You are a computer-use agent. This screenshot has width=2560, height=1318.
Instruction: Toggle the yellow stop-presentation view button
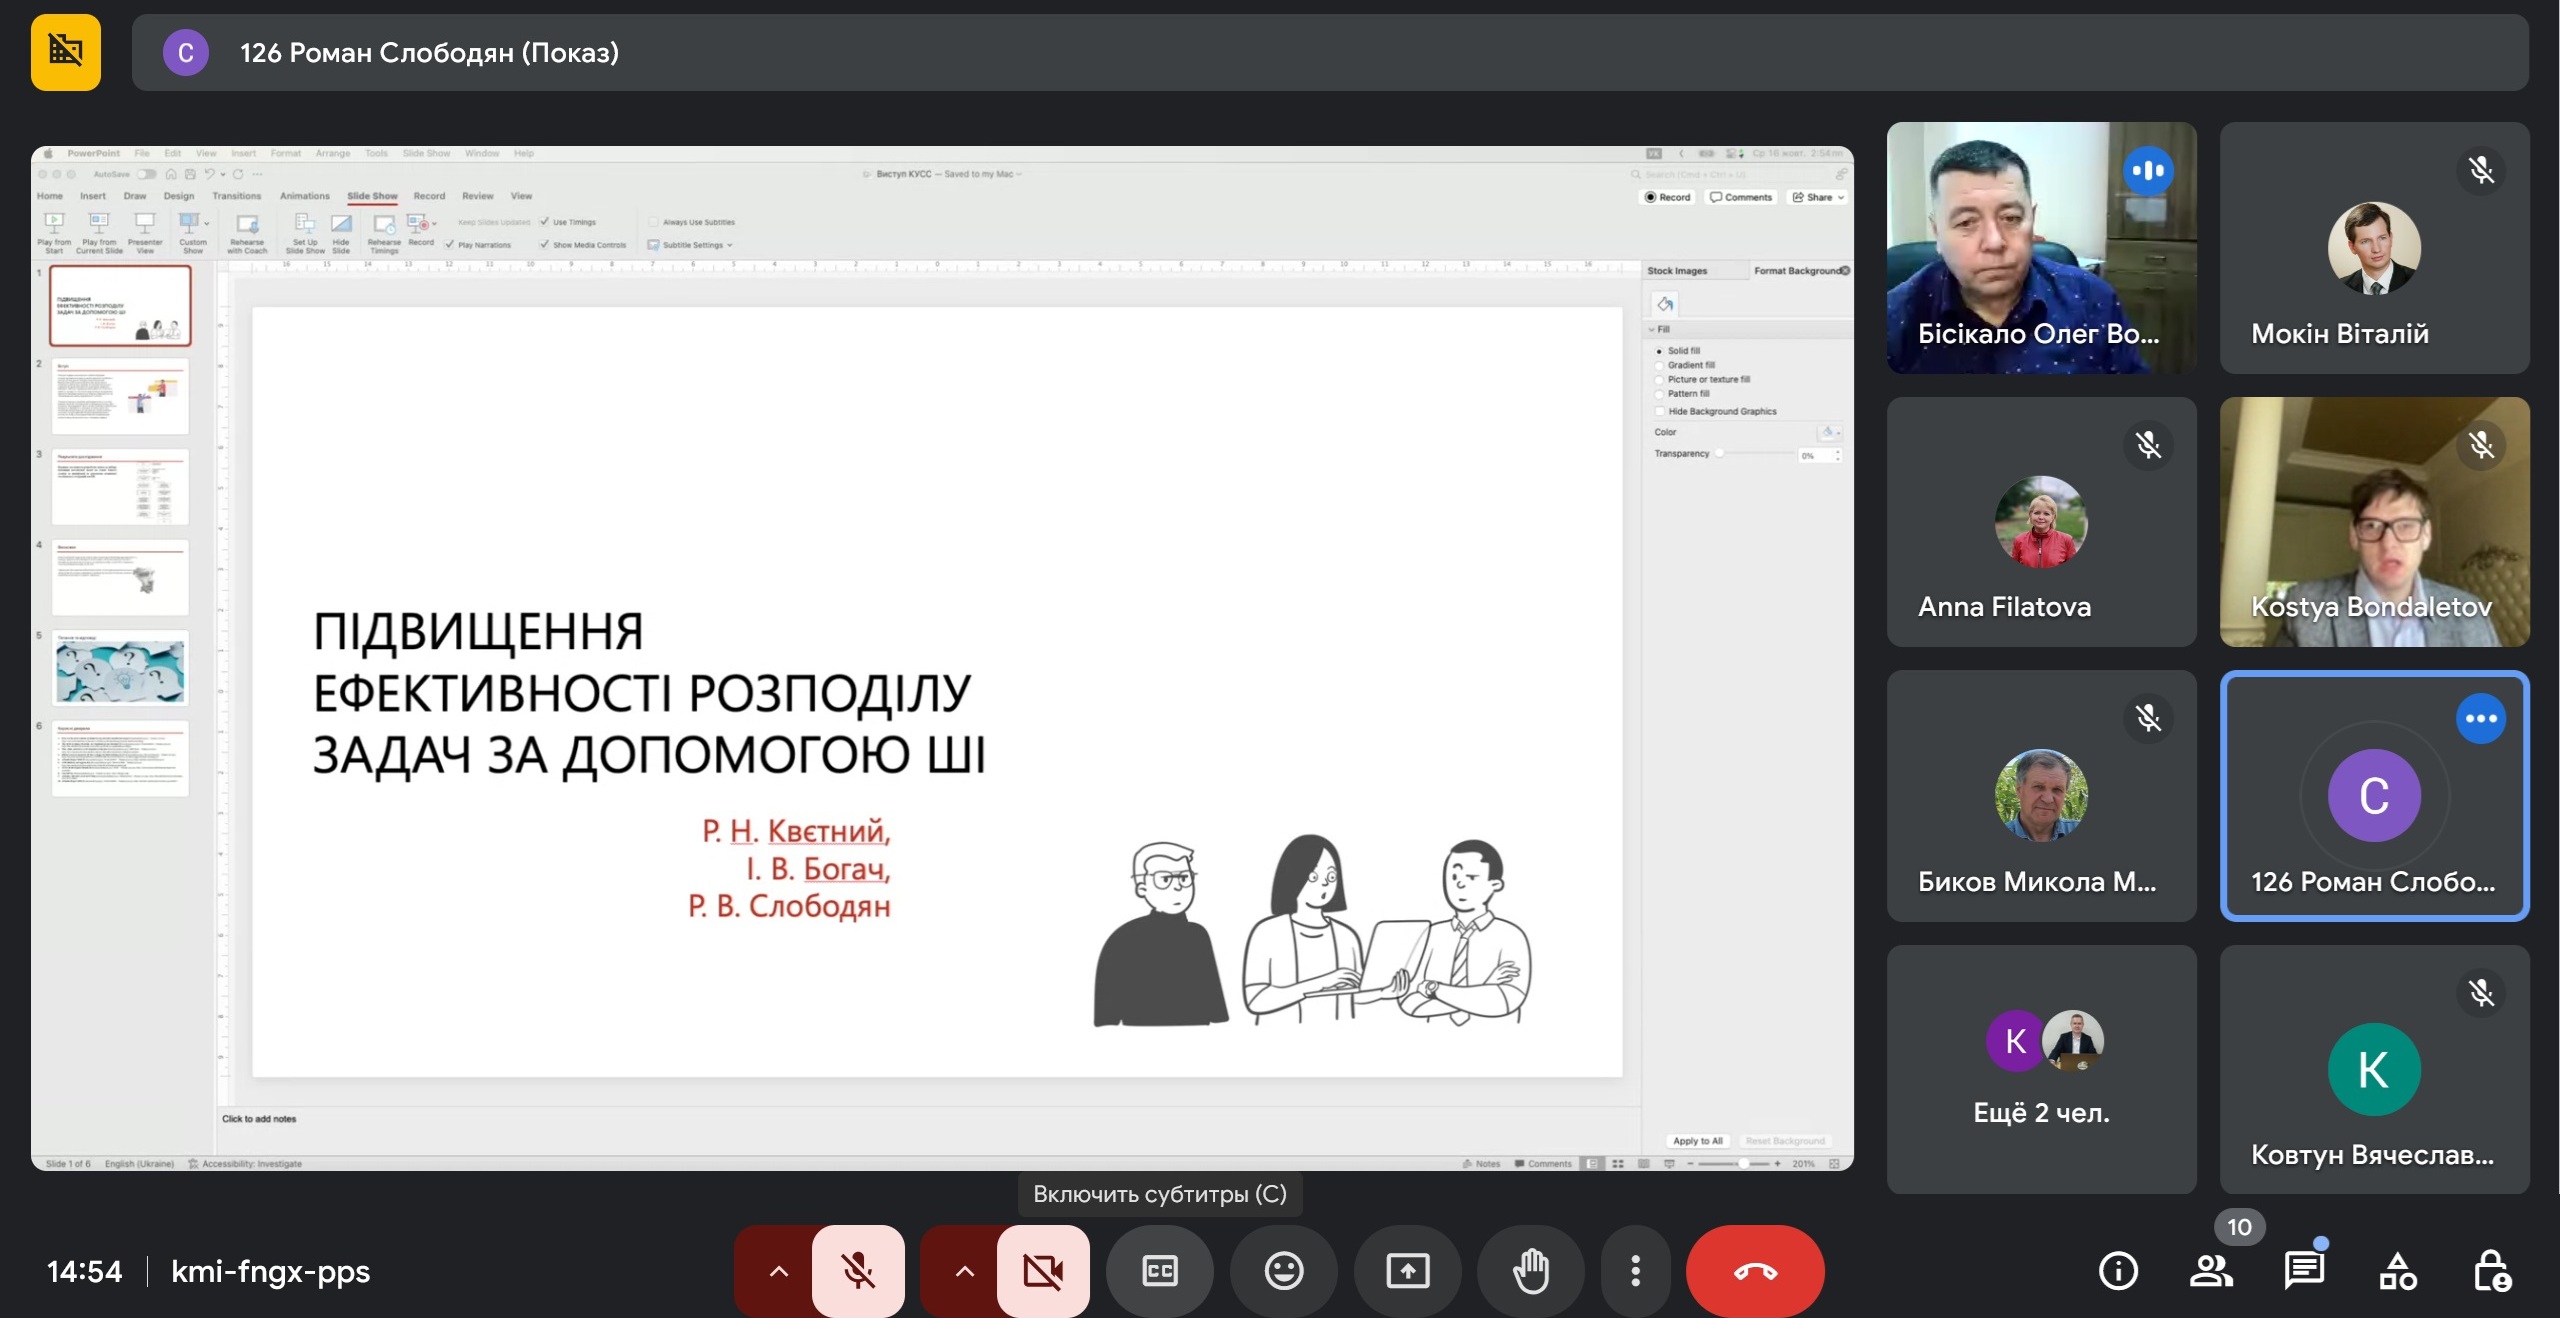66,52
